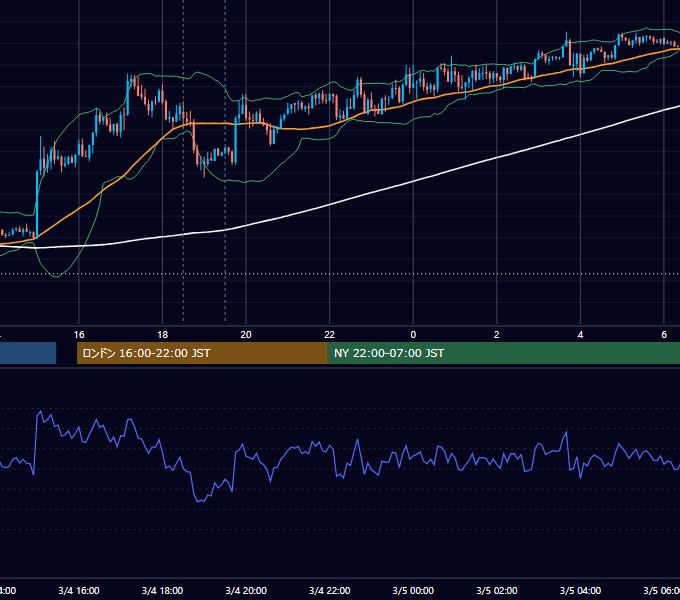Click hour label 16 on chart axis
This screenshot has height=600, width=680.
coord(79,335)
